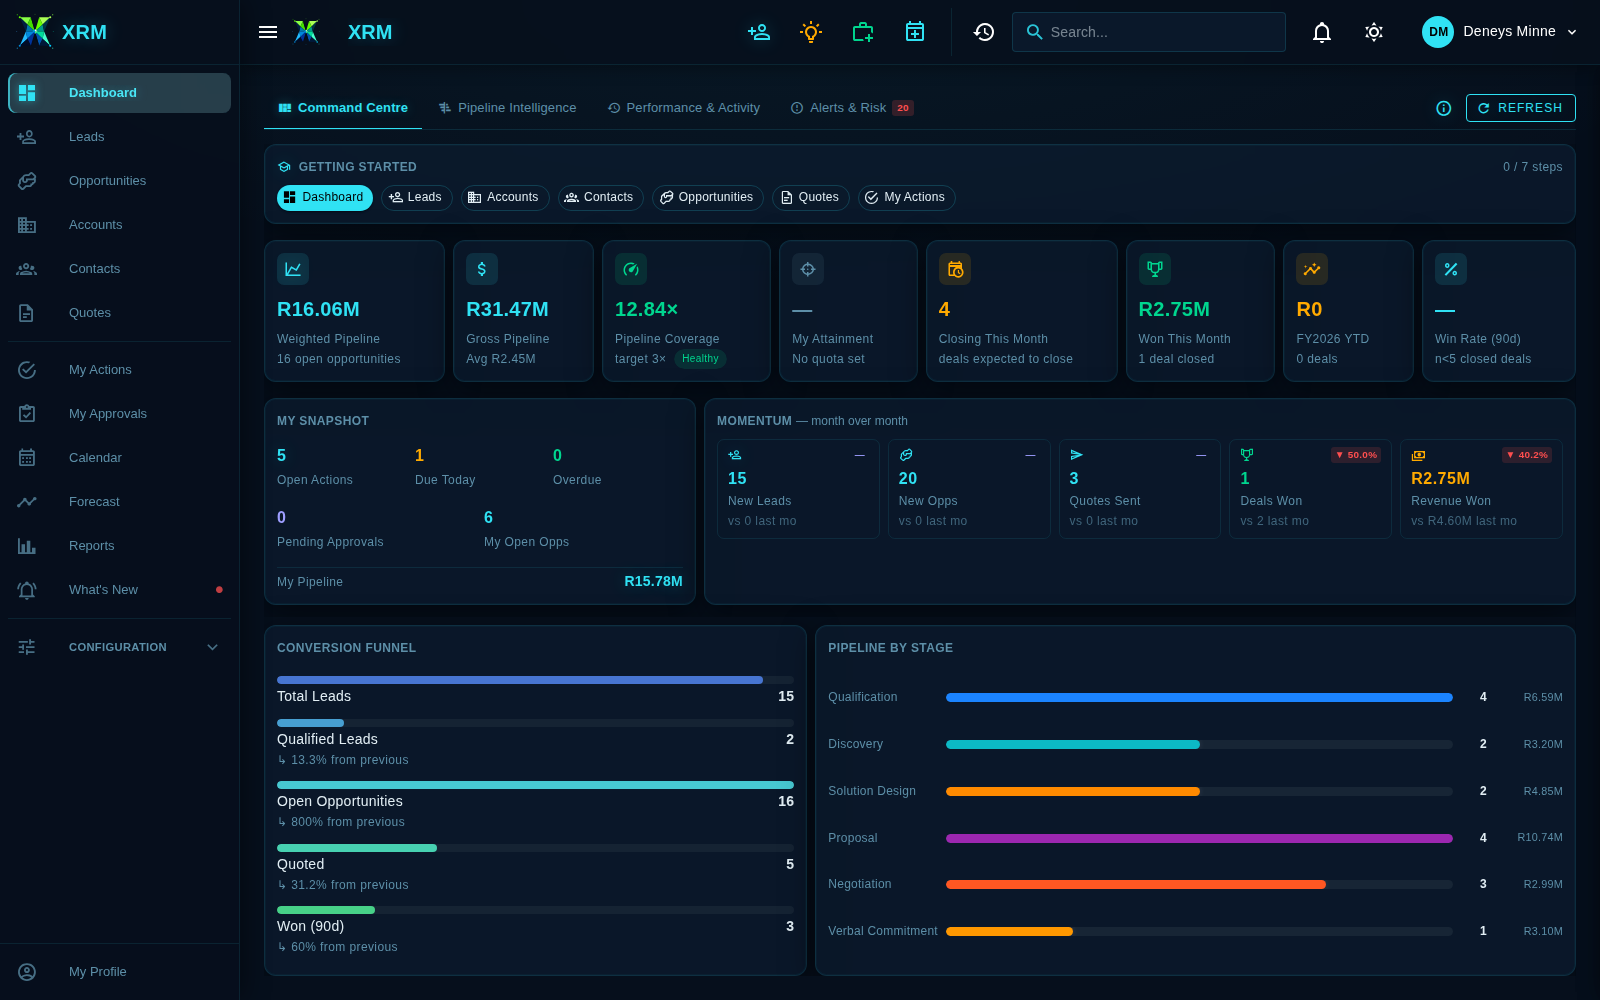Open the notifications bell
This screenshot has width=1600, height=1000.
tap(1322, 32)
